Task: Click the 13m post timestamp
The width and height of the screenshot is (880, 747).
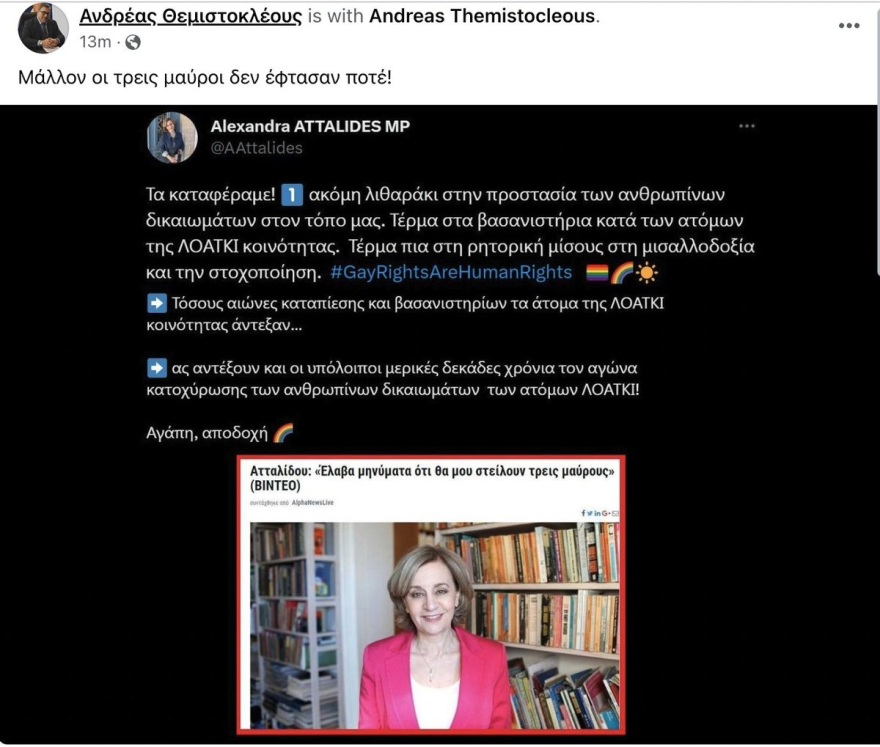Action: tap(95, 42)
